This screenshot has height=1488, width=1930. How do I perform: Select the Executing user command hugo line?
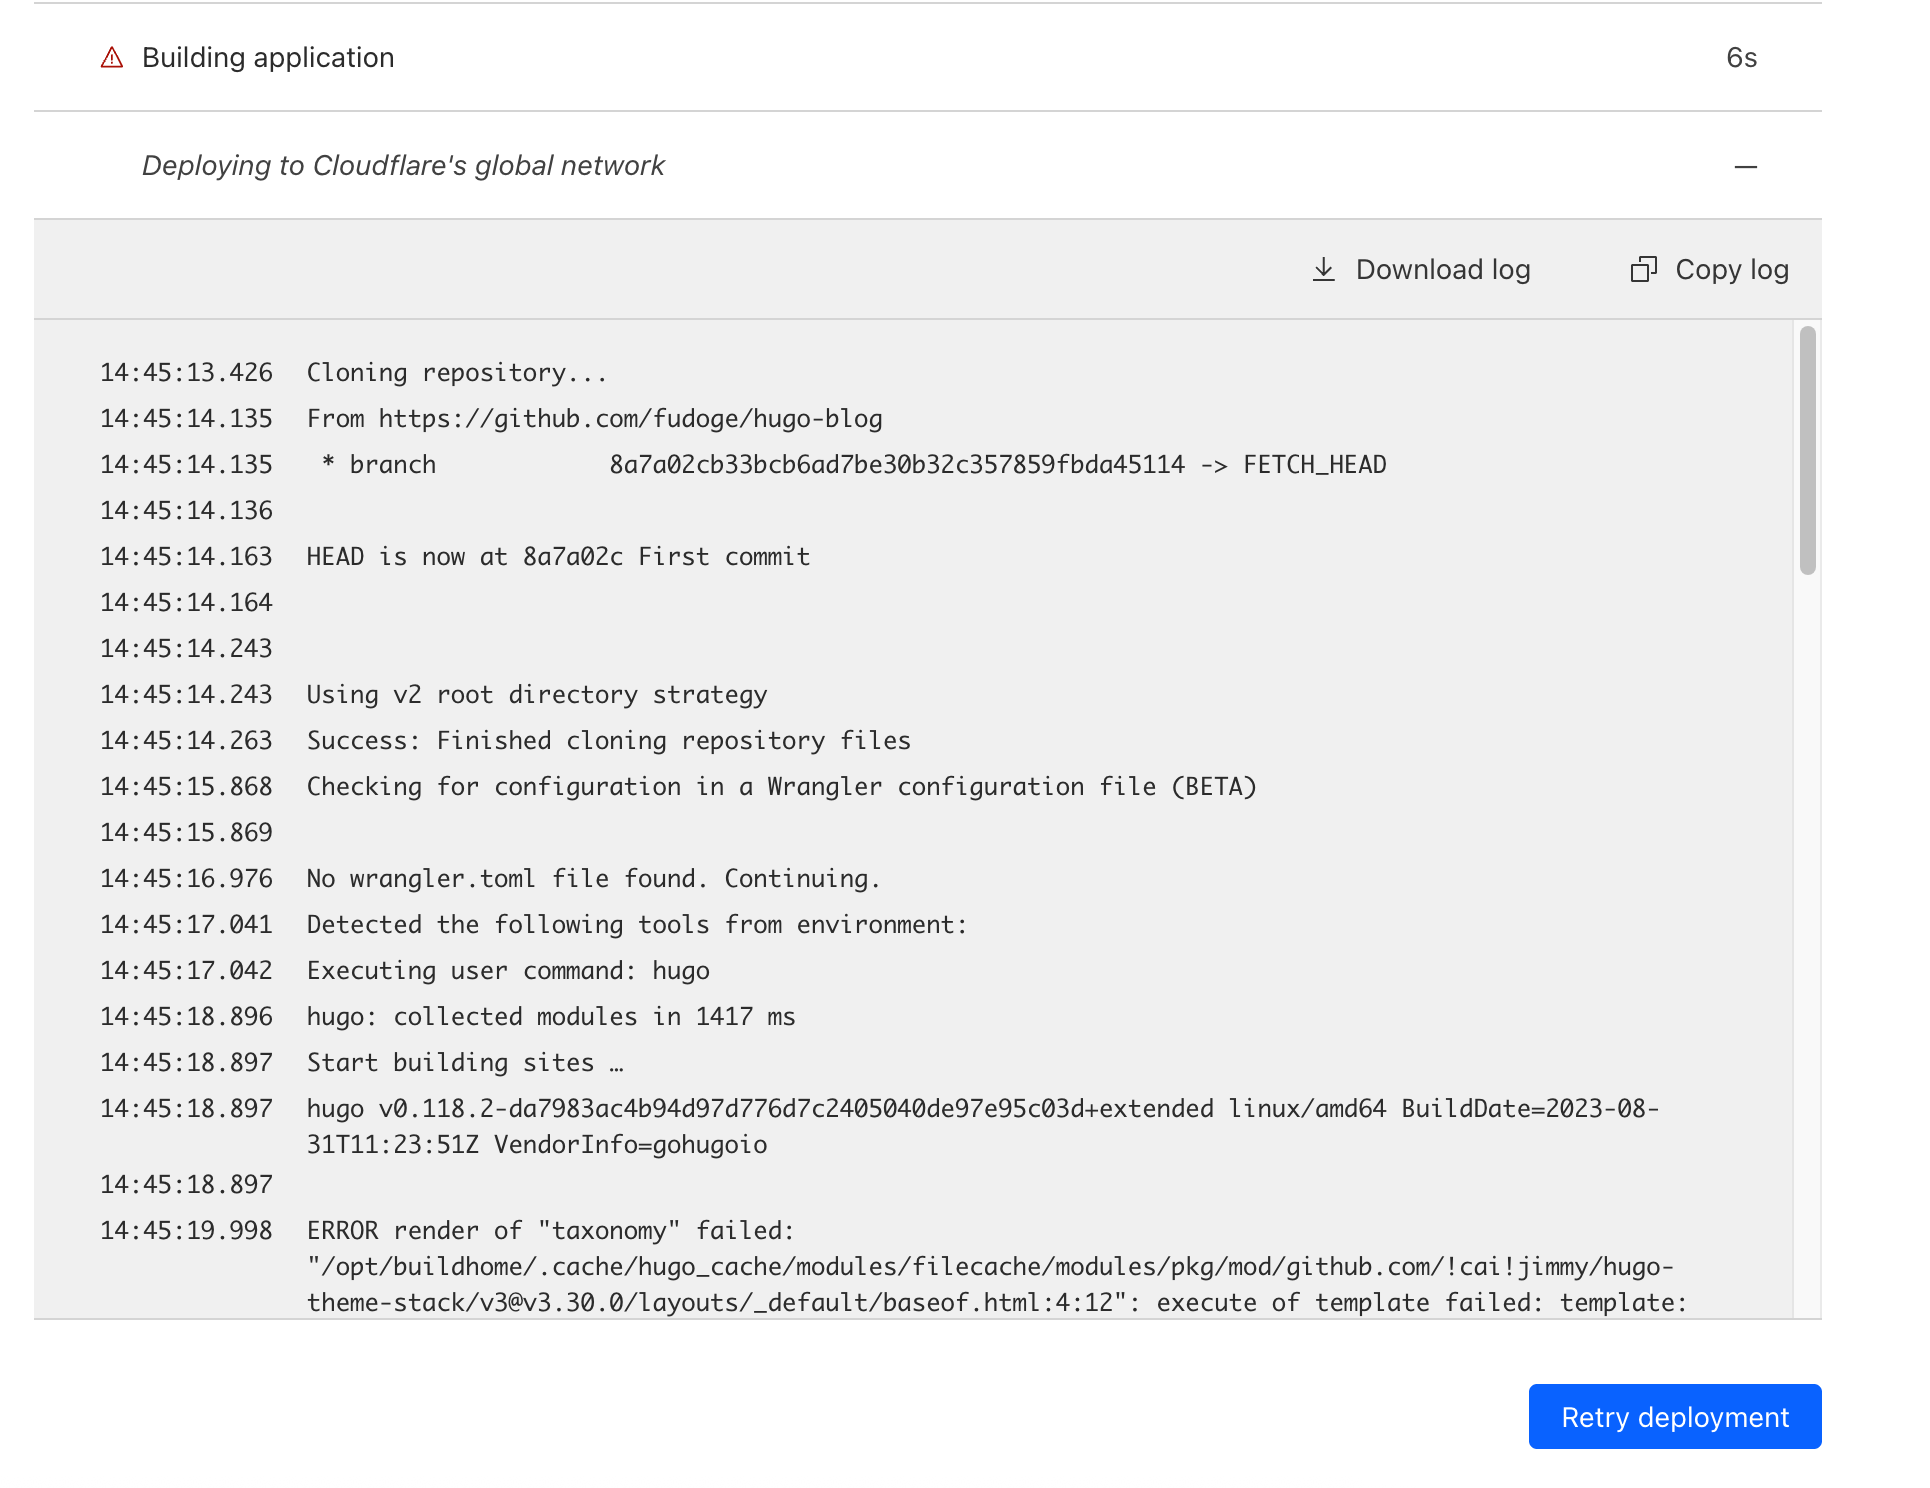click(508, 971)
